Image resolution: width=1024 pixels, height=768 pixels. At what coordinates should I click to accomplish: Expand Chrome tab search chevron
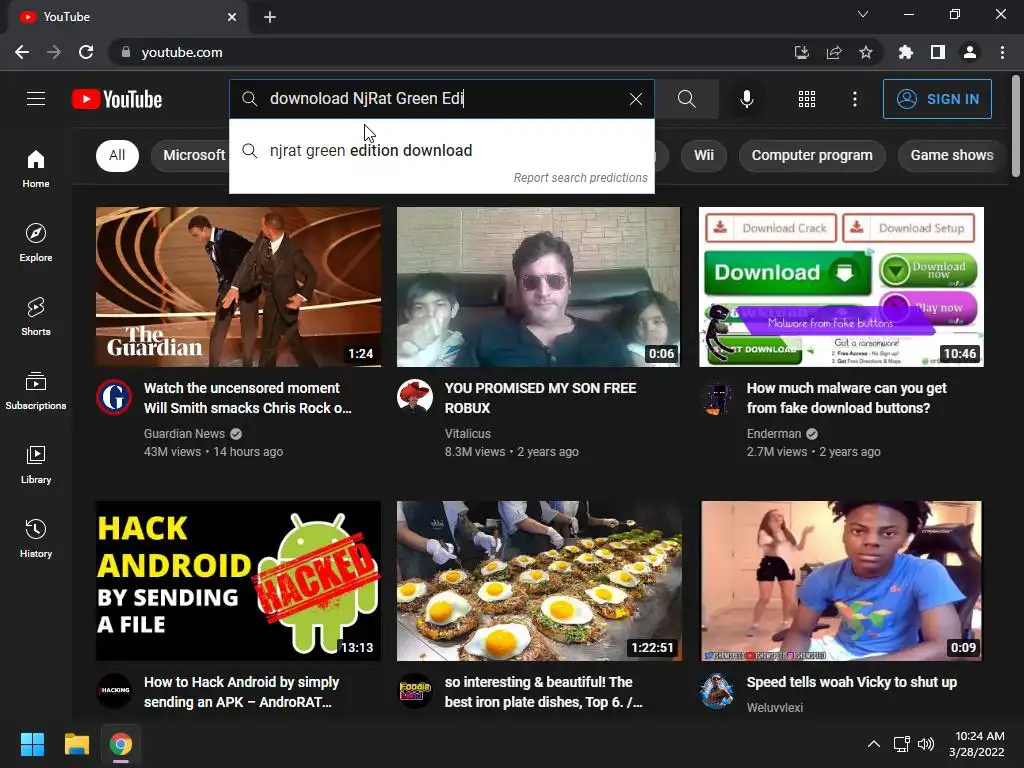tap(863, 14)
